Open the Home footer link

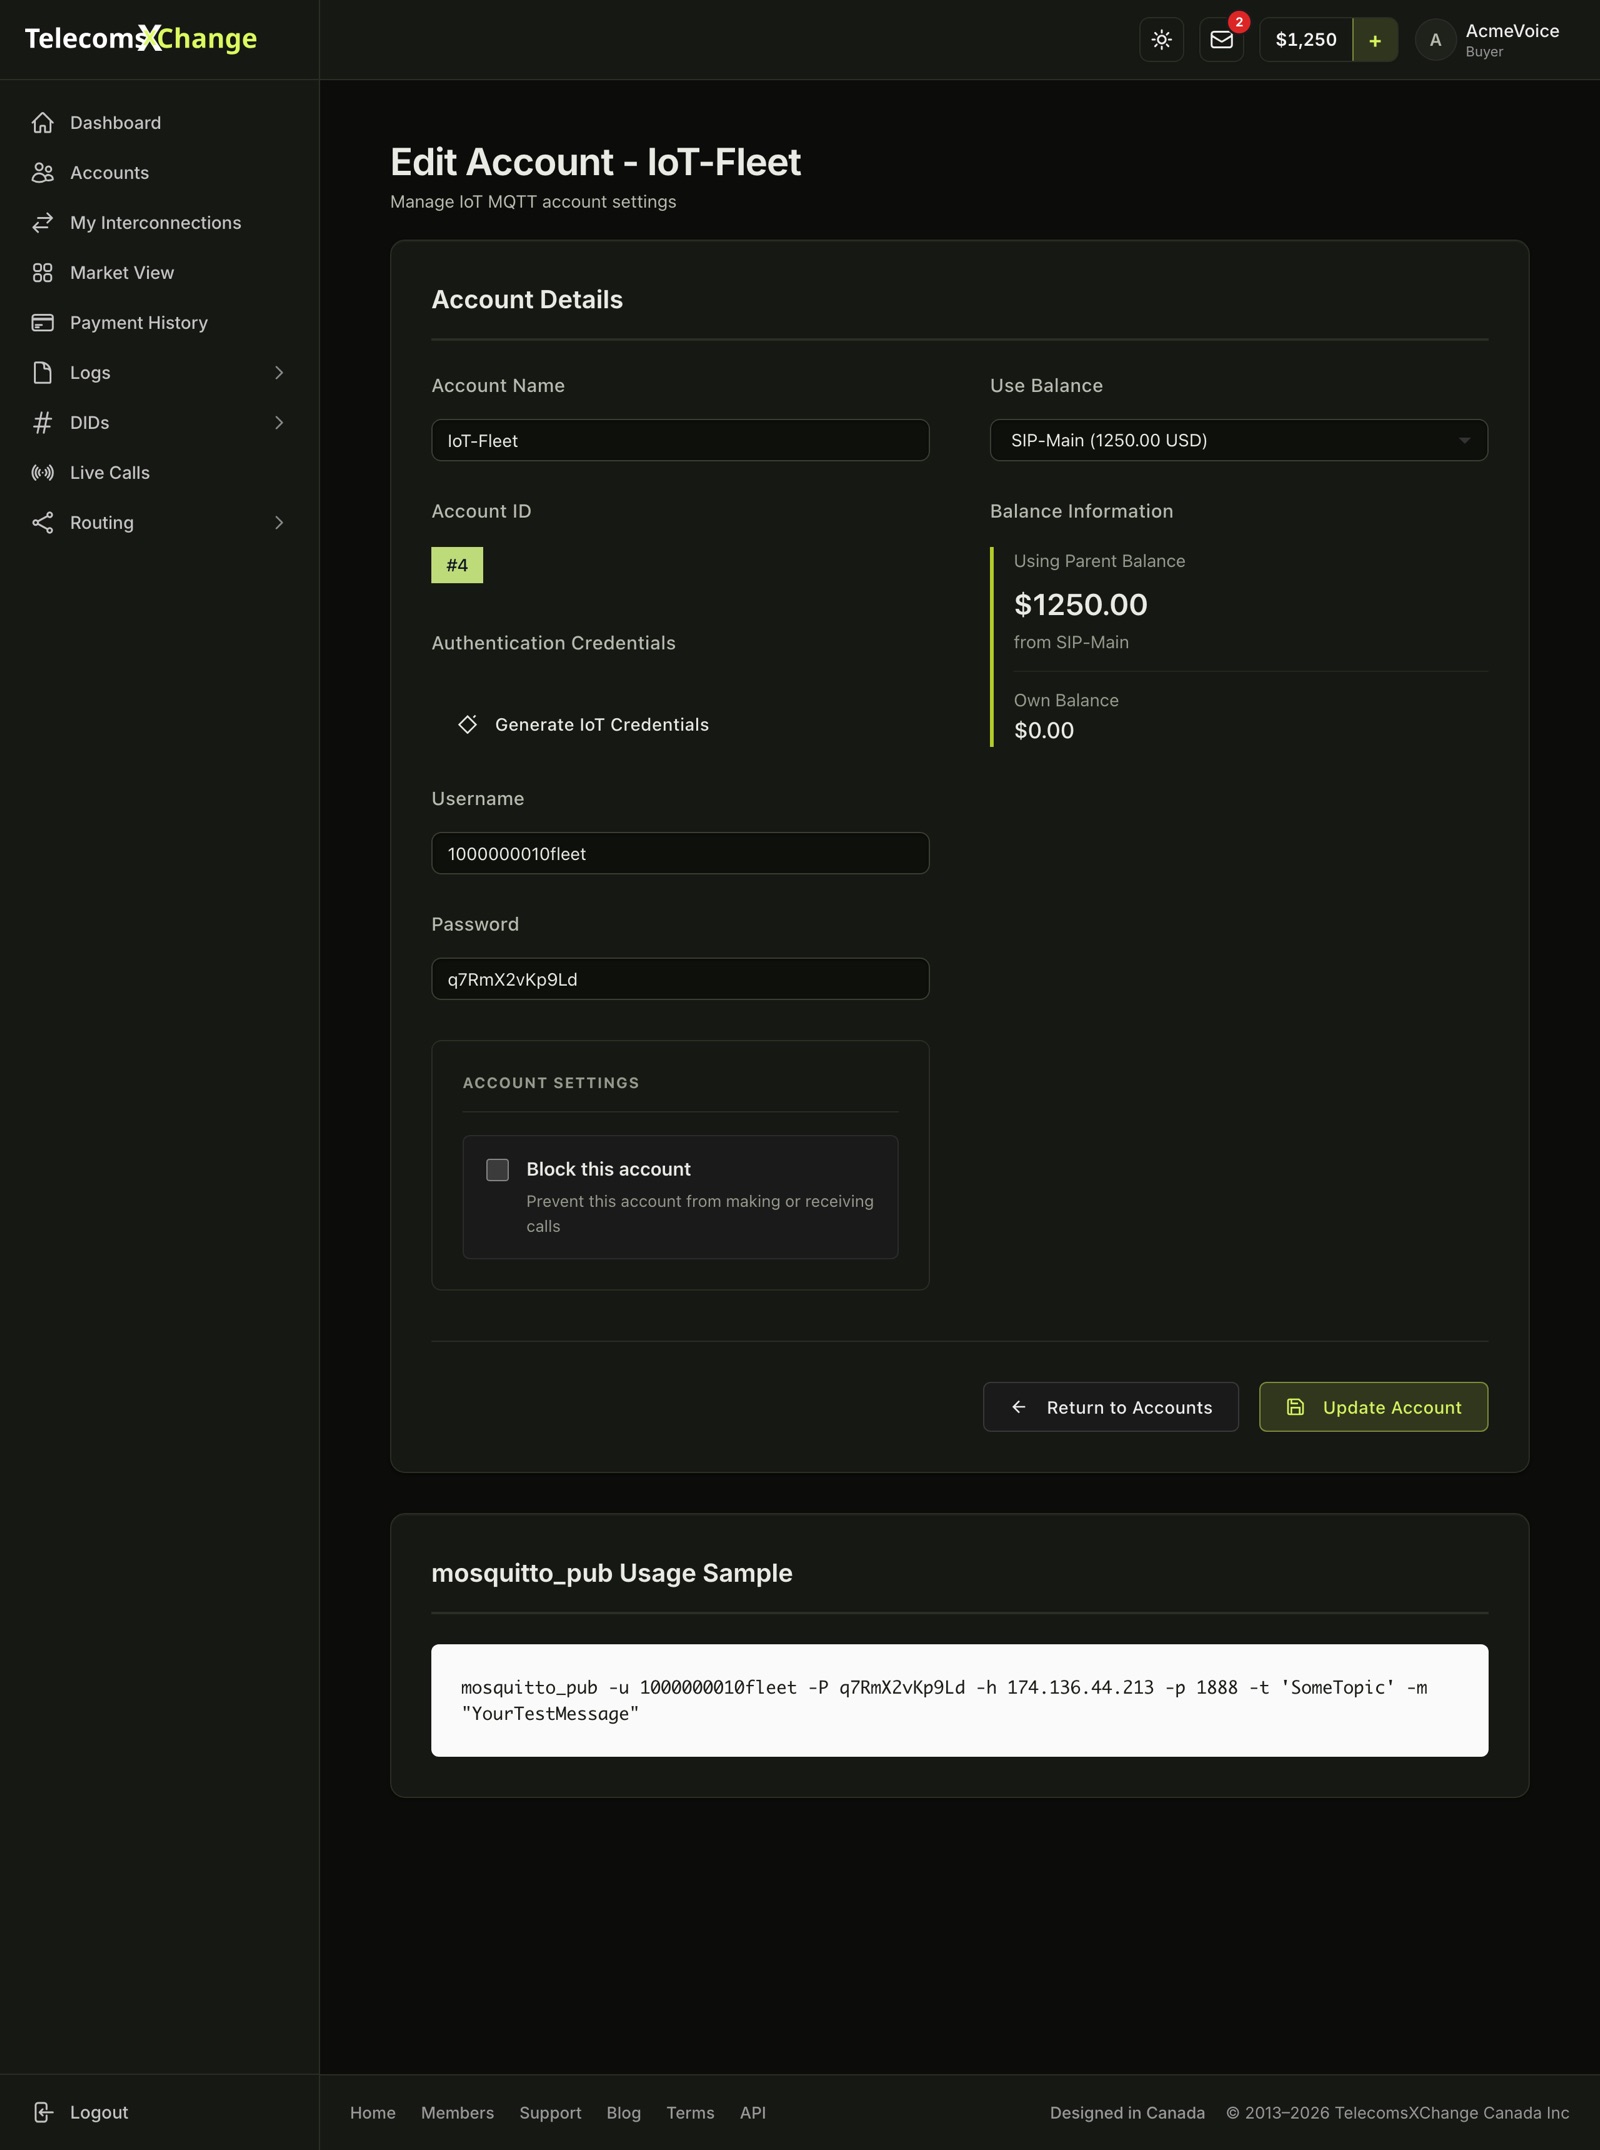click(x=372, y=2112)
